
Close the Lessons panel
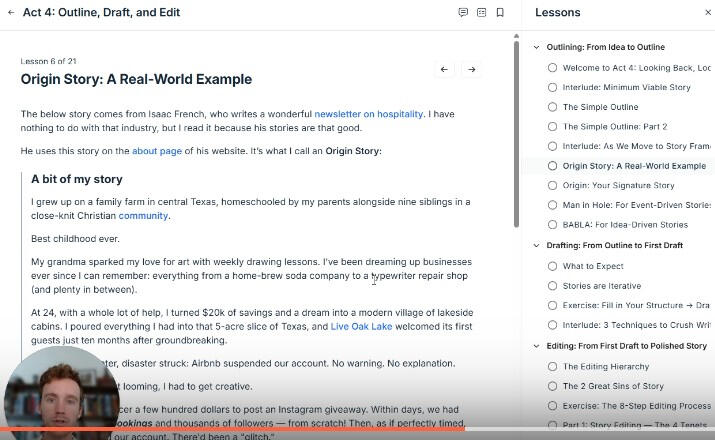pyautogui.click(x=705, y=13)
